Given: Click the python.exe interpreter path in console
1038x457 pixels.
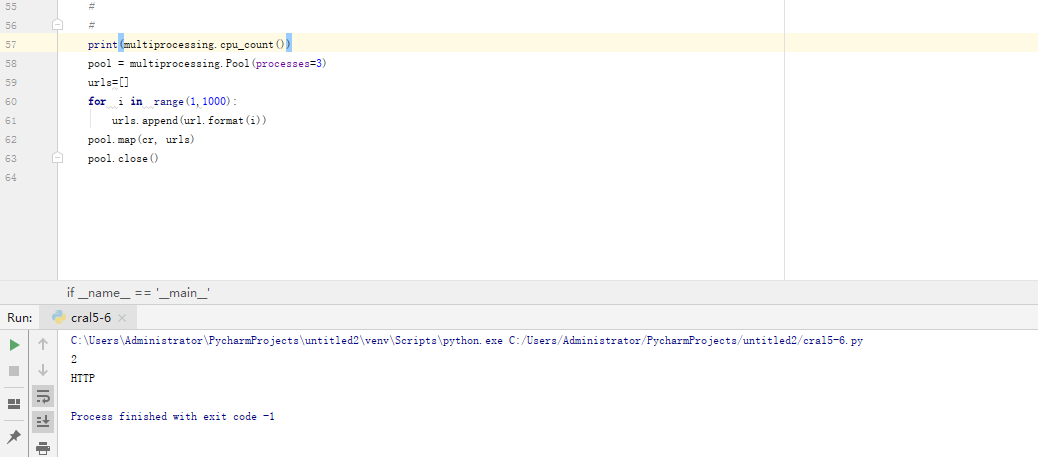Looking at the screenshot, I should pos(287,340).
